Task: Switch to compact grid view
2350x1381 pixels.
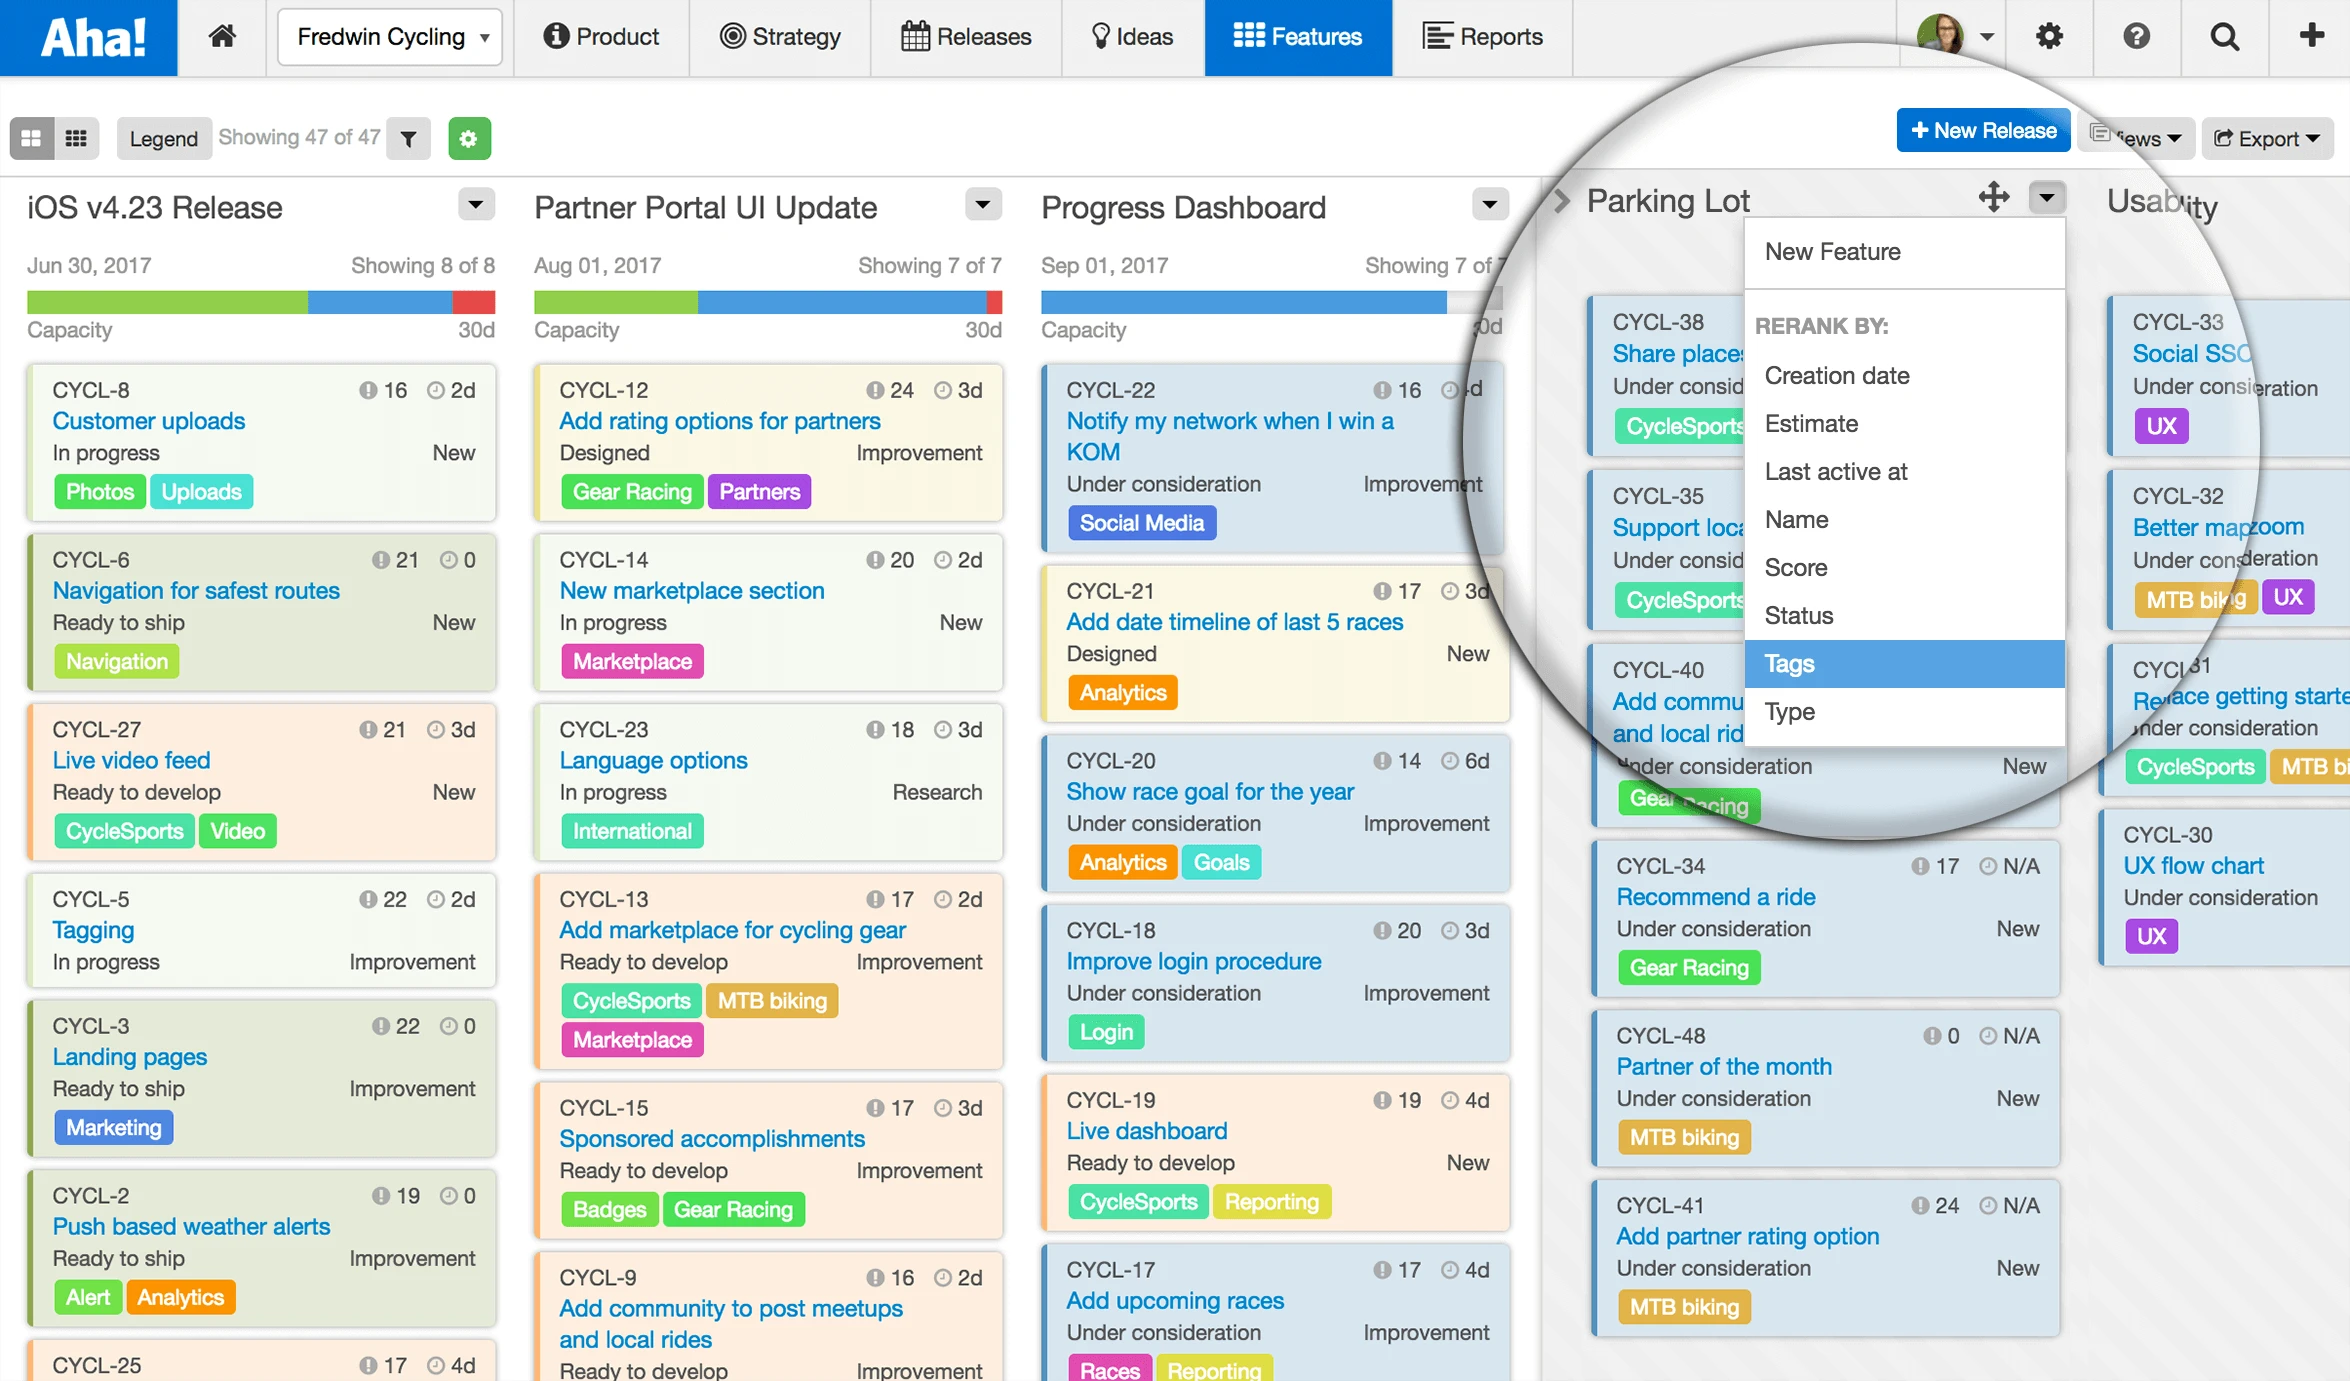Action: 76,139
